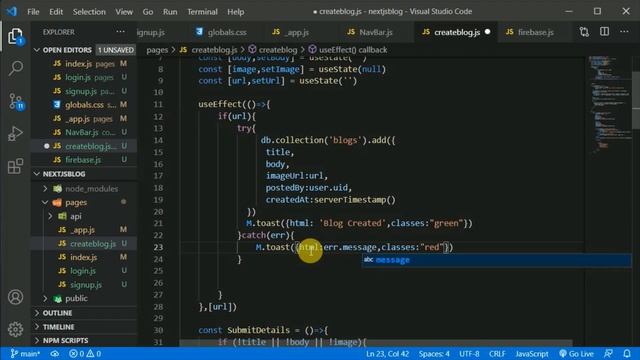Click the VS Code logo icon
Viewport: 640px width, 360px height.
(11, 11)
